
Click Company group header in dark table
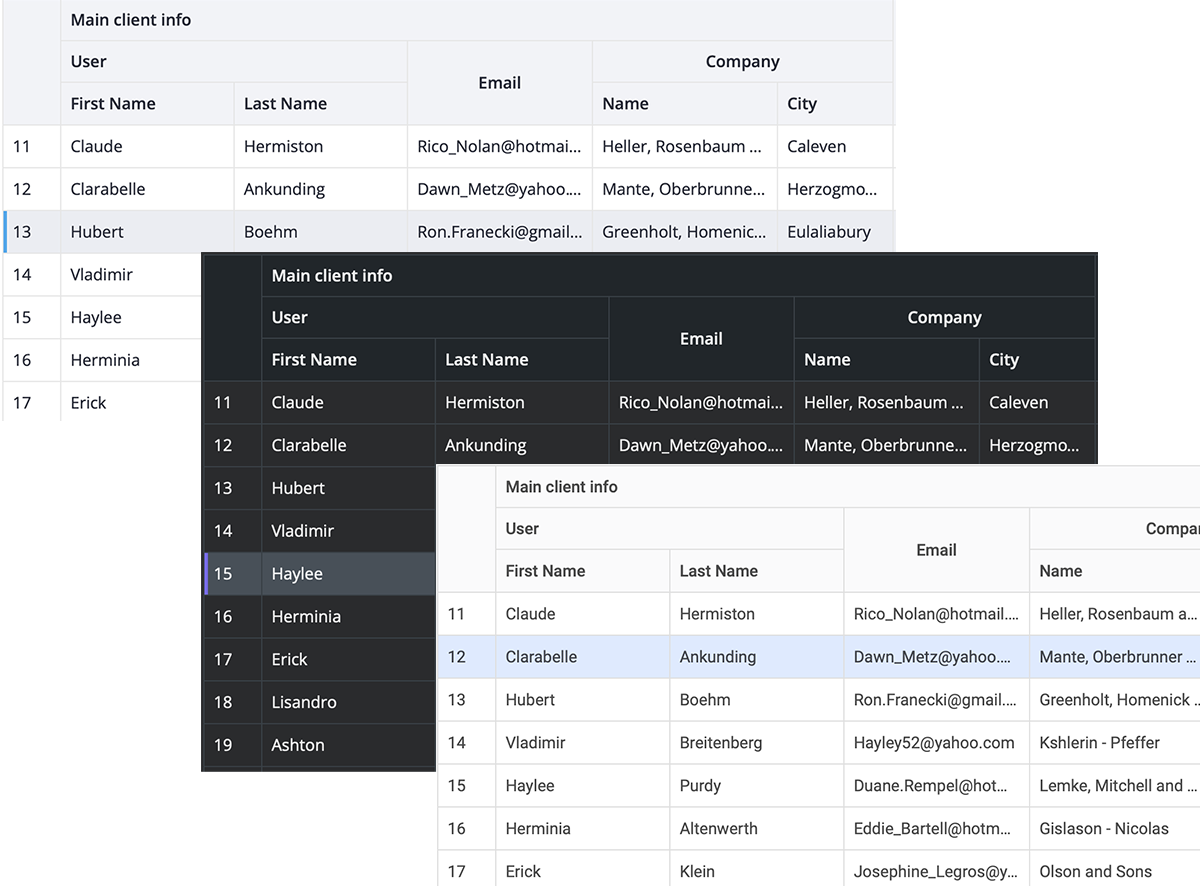tap(945, 318)
